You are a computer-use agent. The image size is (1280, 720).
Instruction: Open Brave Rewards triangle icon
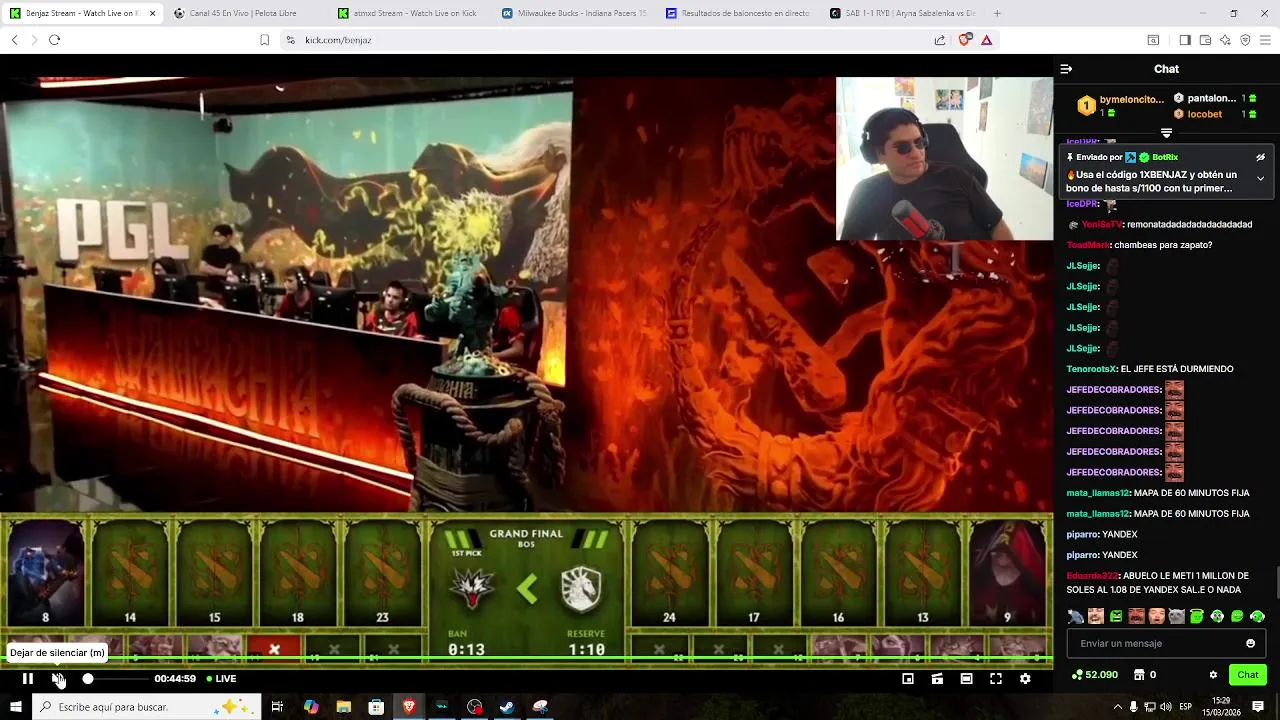pyautogui.click(x=986, y=40)
